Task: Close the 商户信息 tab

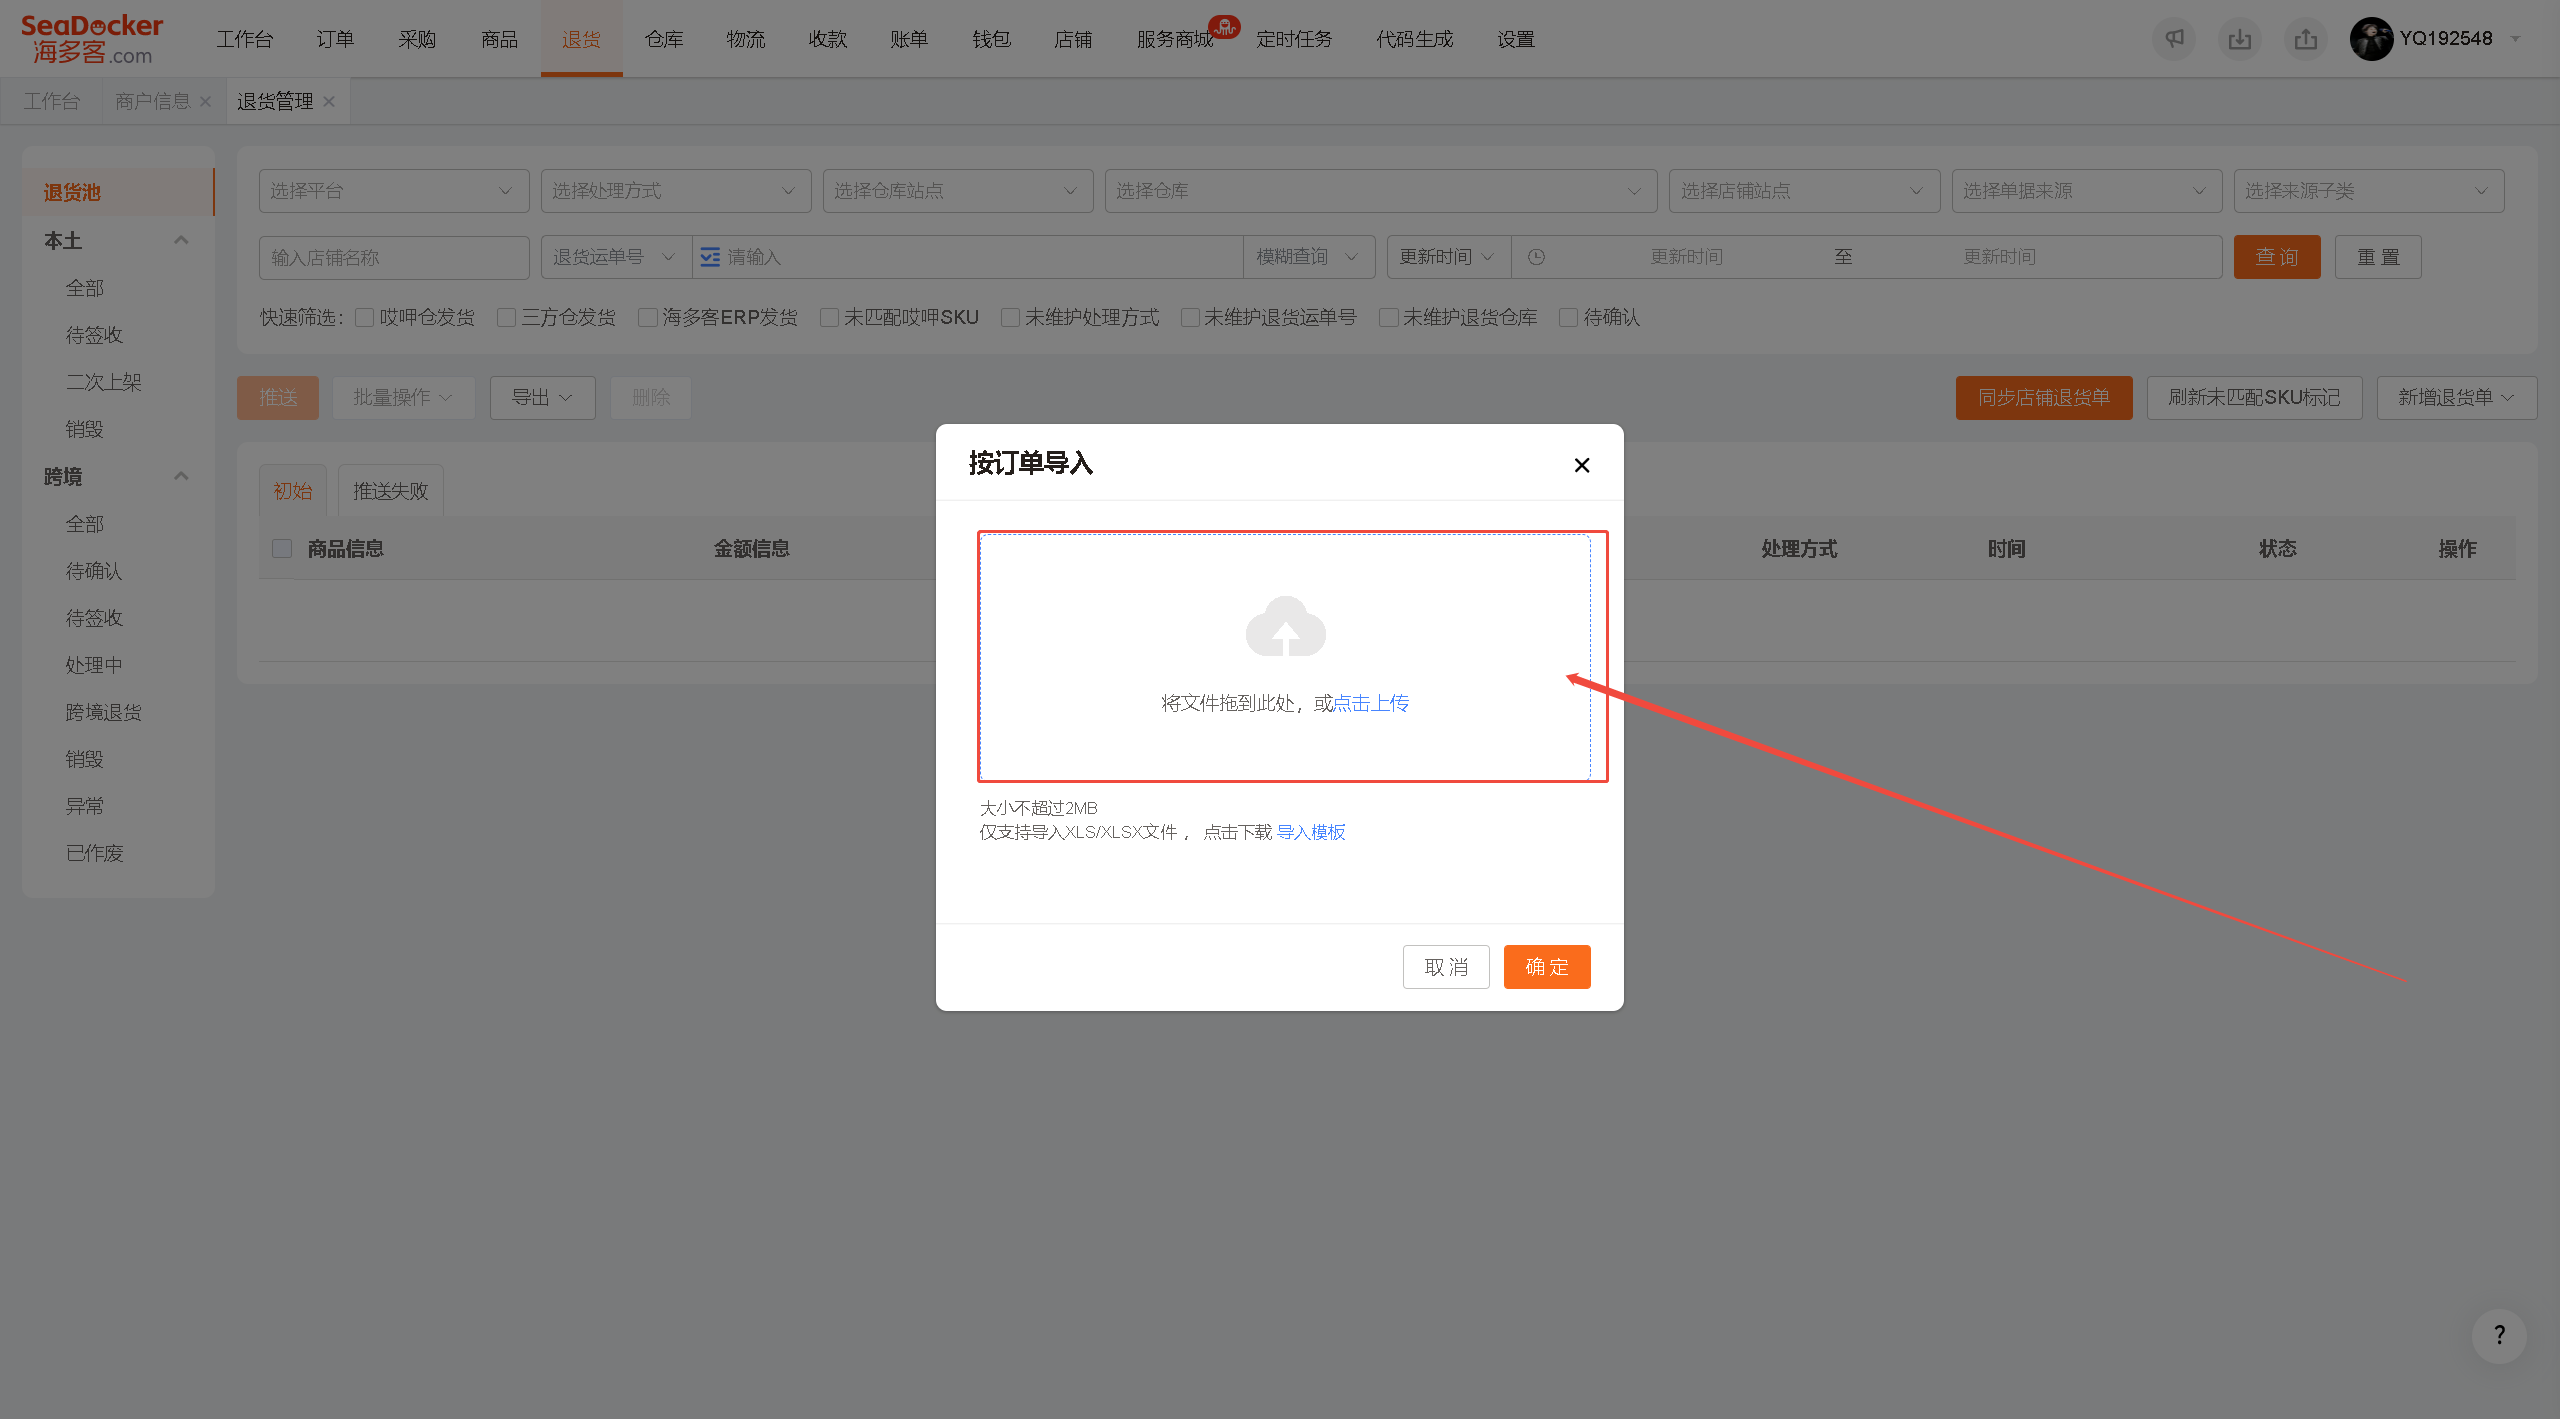Action: (205, 101)
